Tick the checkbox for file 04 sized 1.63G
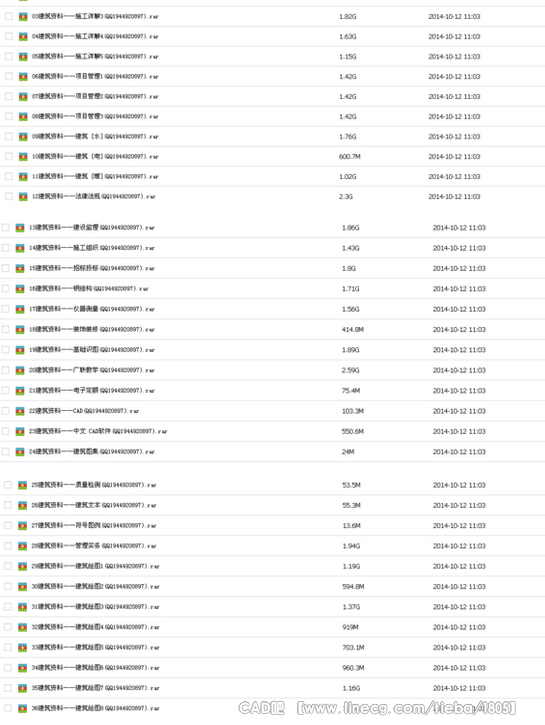Screen dimensions: 545x725 click(x=9, y=36)
